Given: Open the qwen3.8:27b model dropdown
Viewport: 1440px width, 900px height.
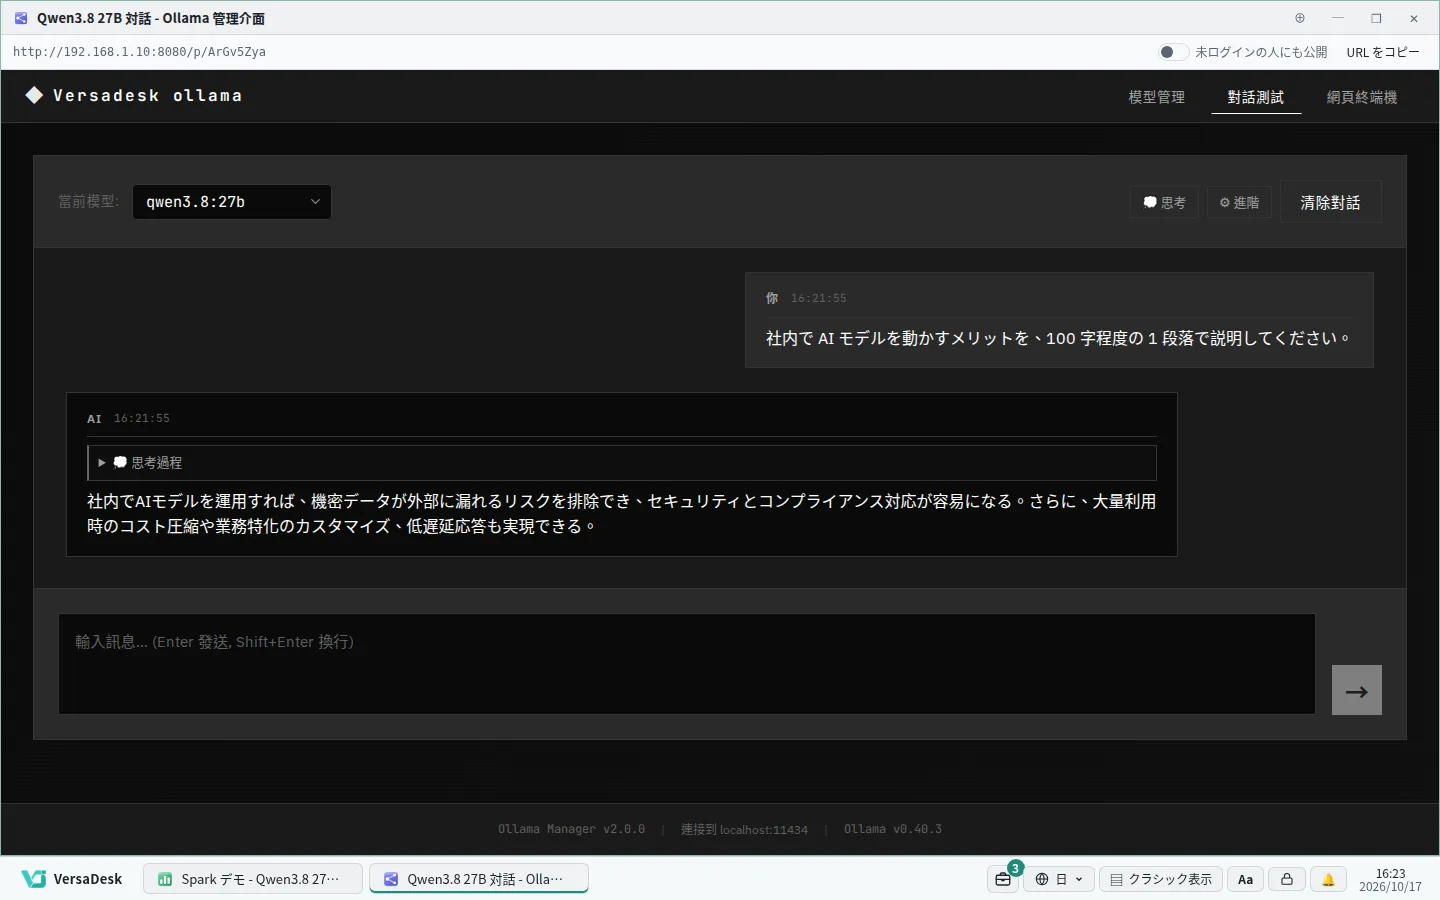Looking at the screenshot, I should (232, 201).
